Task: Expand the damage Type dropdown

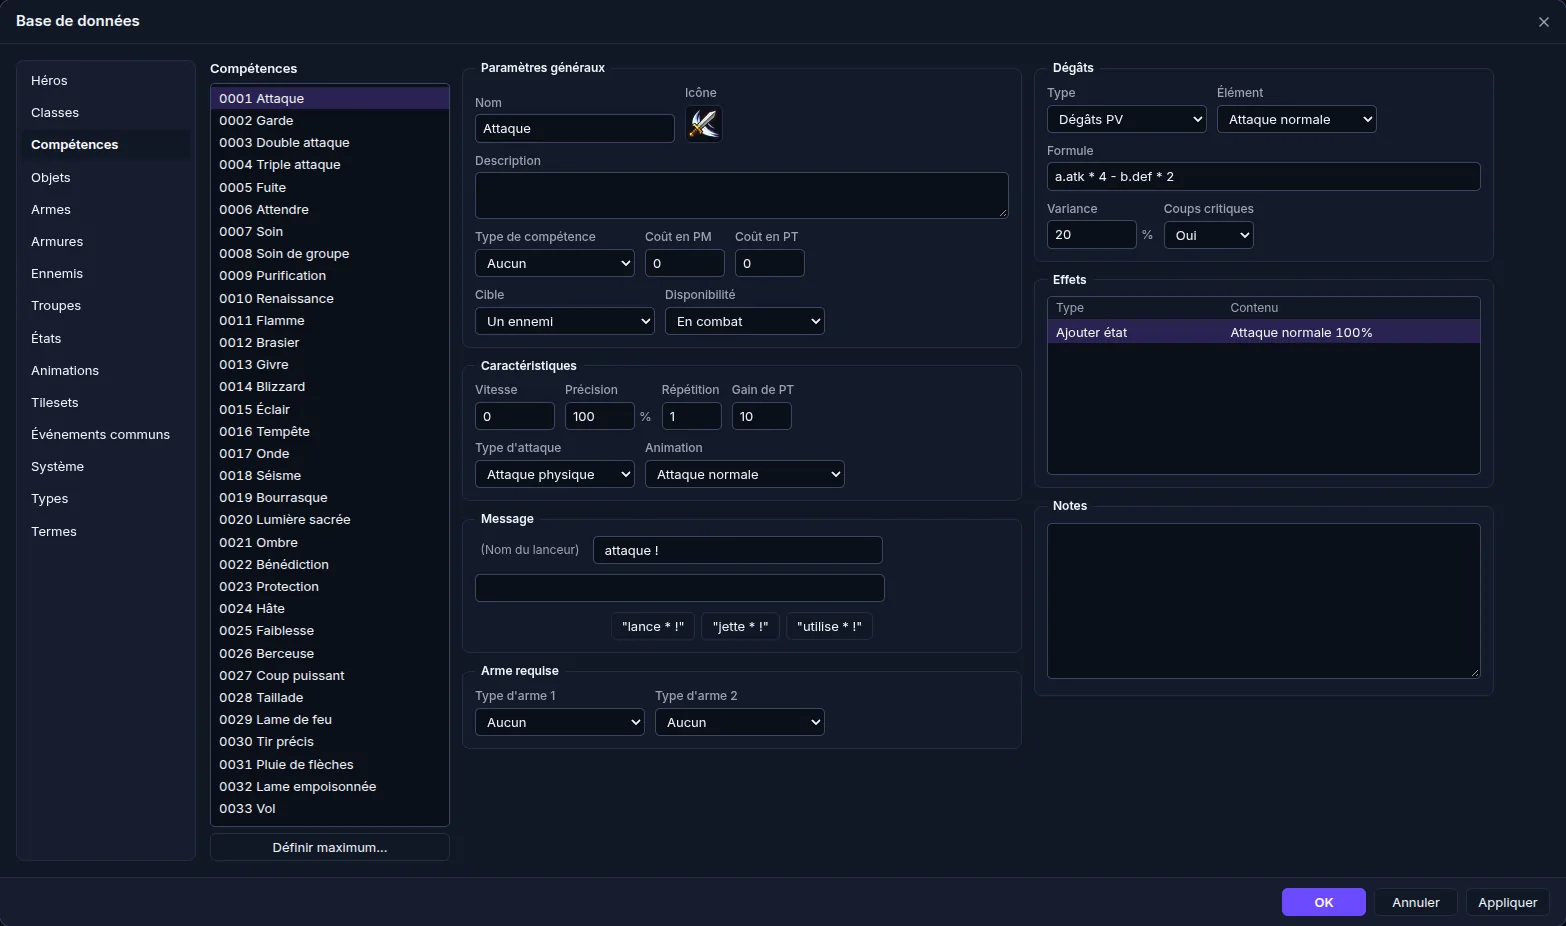Action: pyautogui.click(x=1127, y=119)
